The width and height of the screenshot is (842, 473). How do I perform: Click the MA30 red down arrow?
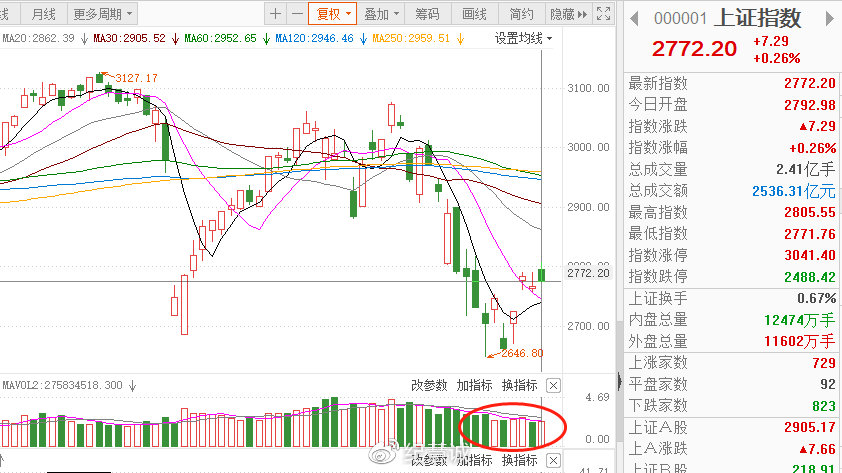click(x=175, y=39)
